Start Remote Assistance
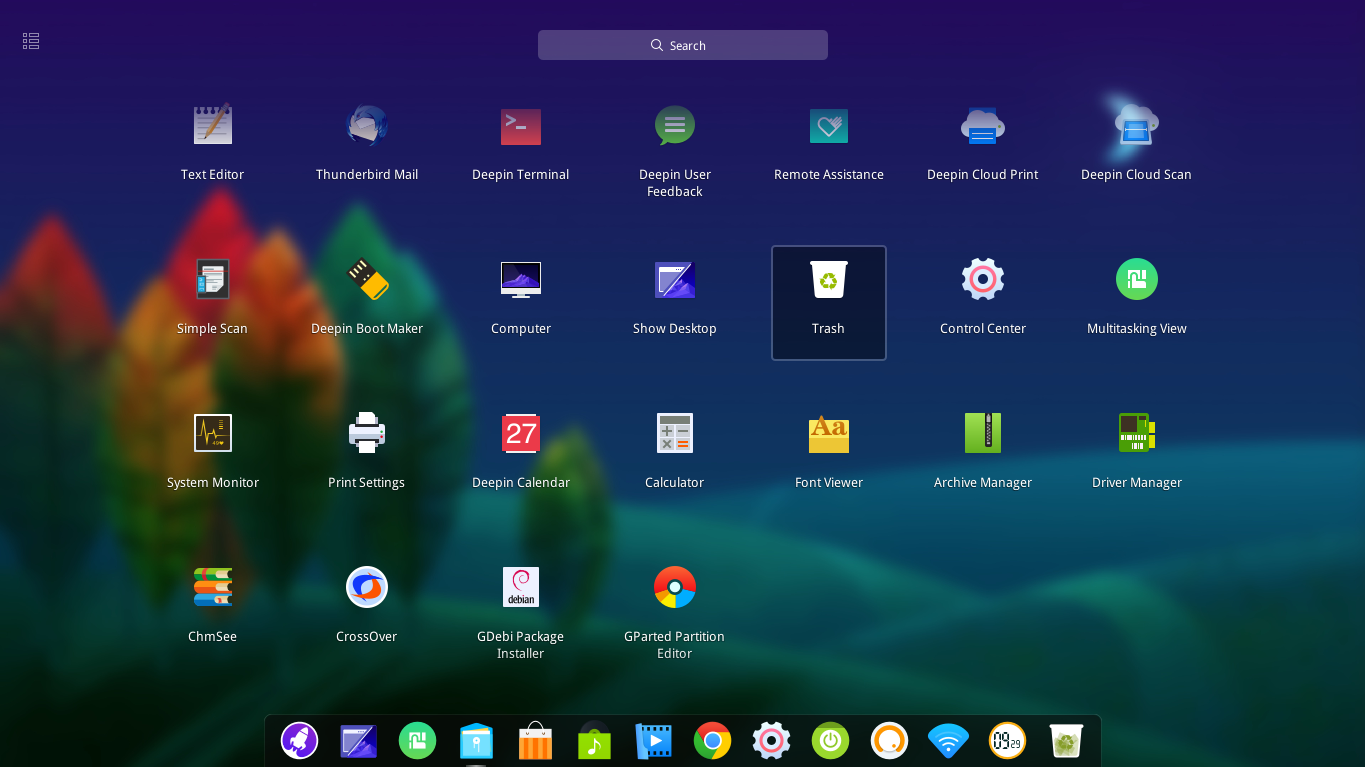This screenshot has width=1365, height=767. point(828,140)
